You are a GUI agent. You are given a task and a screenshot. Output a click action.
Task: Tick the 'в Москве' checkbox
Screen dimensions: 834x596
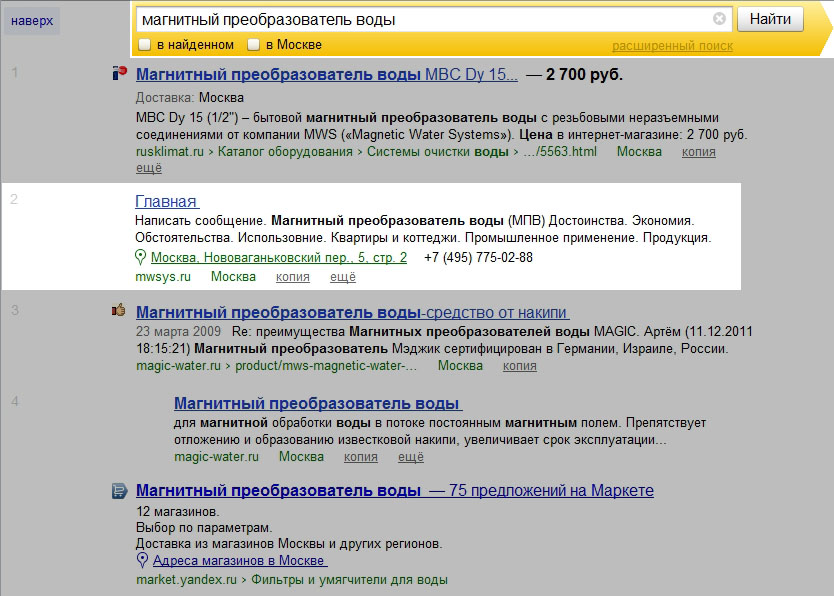254,45
